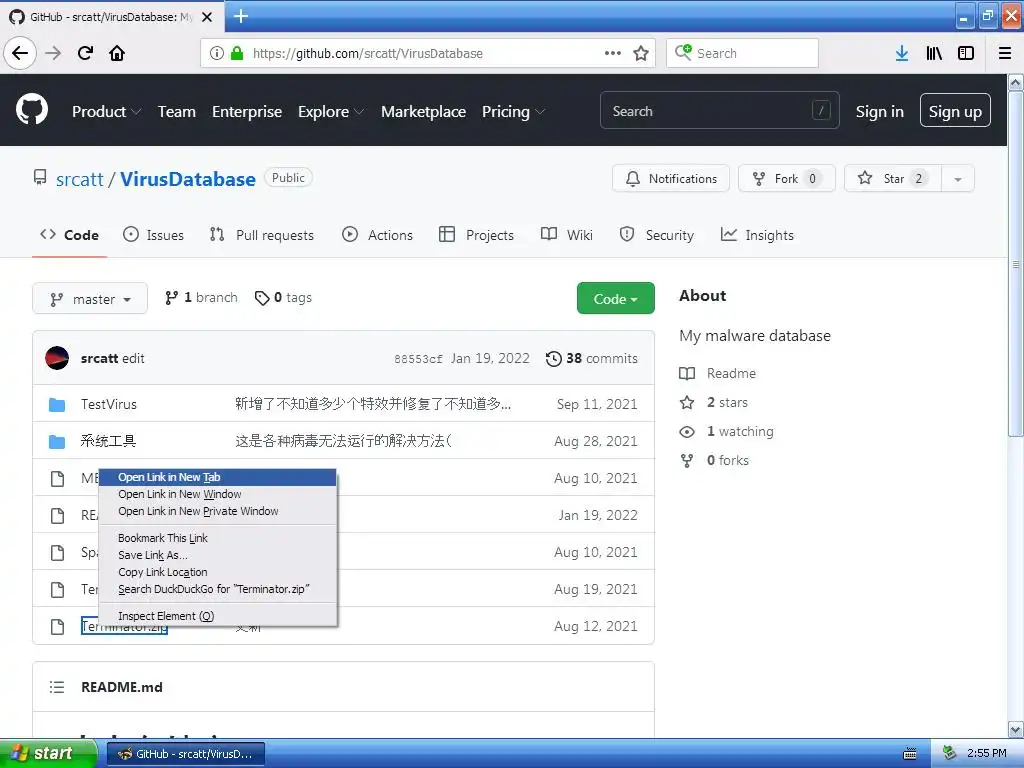This screenshot has height=768, width=1024.
Task: Click the GitHub octocat logo
Action: pyautogui.click(x=32, y=110)
